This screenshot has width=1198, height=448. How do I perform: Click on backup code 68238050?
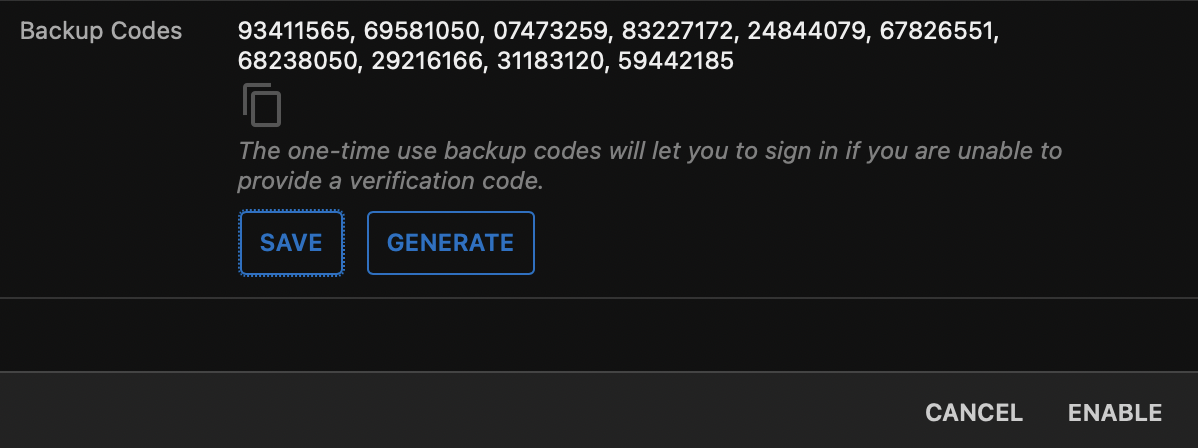coord(297,61)
